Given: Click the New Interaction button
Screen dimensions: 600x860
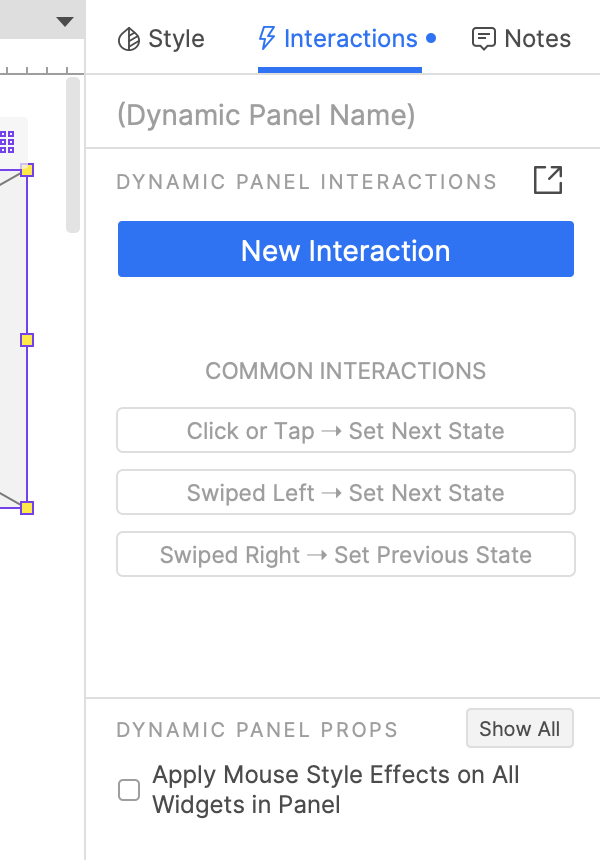Looking at the screenshot, I should [x=346, y=249].
